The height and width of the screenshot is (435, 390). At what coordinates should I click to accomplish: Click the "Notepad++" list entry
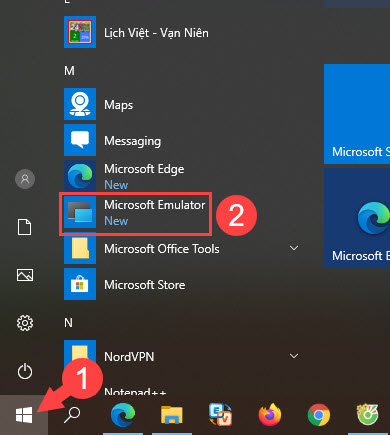pos(135,391)
